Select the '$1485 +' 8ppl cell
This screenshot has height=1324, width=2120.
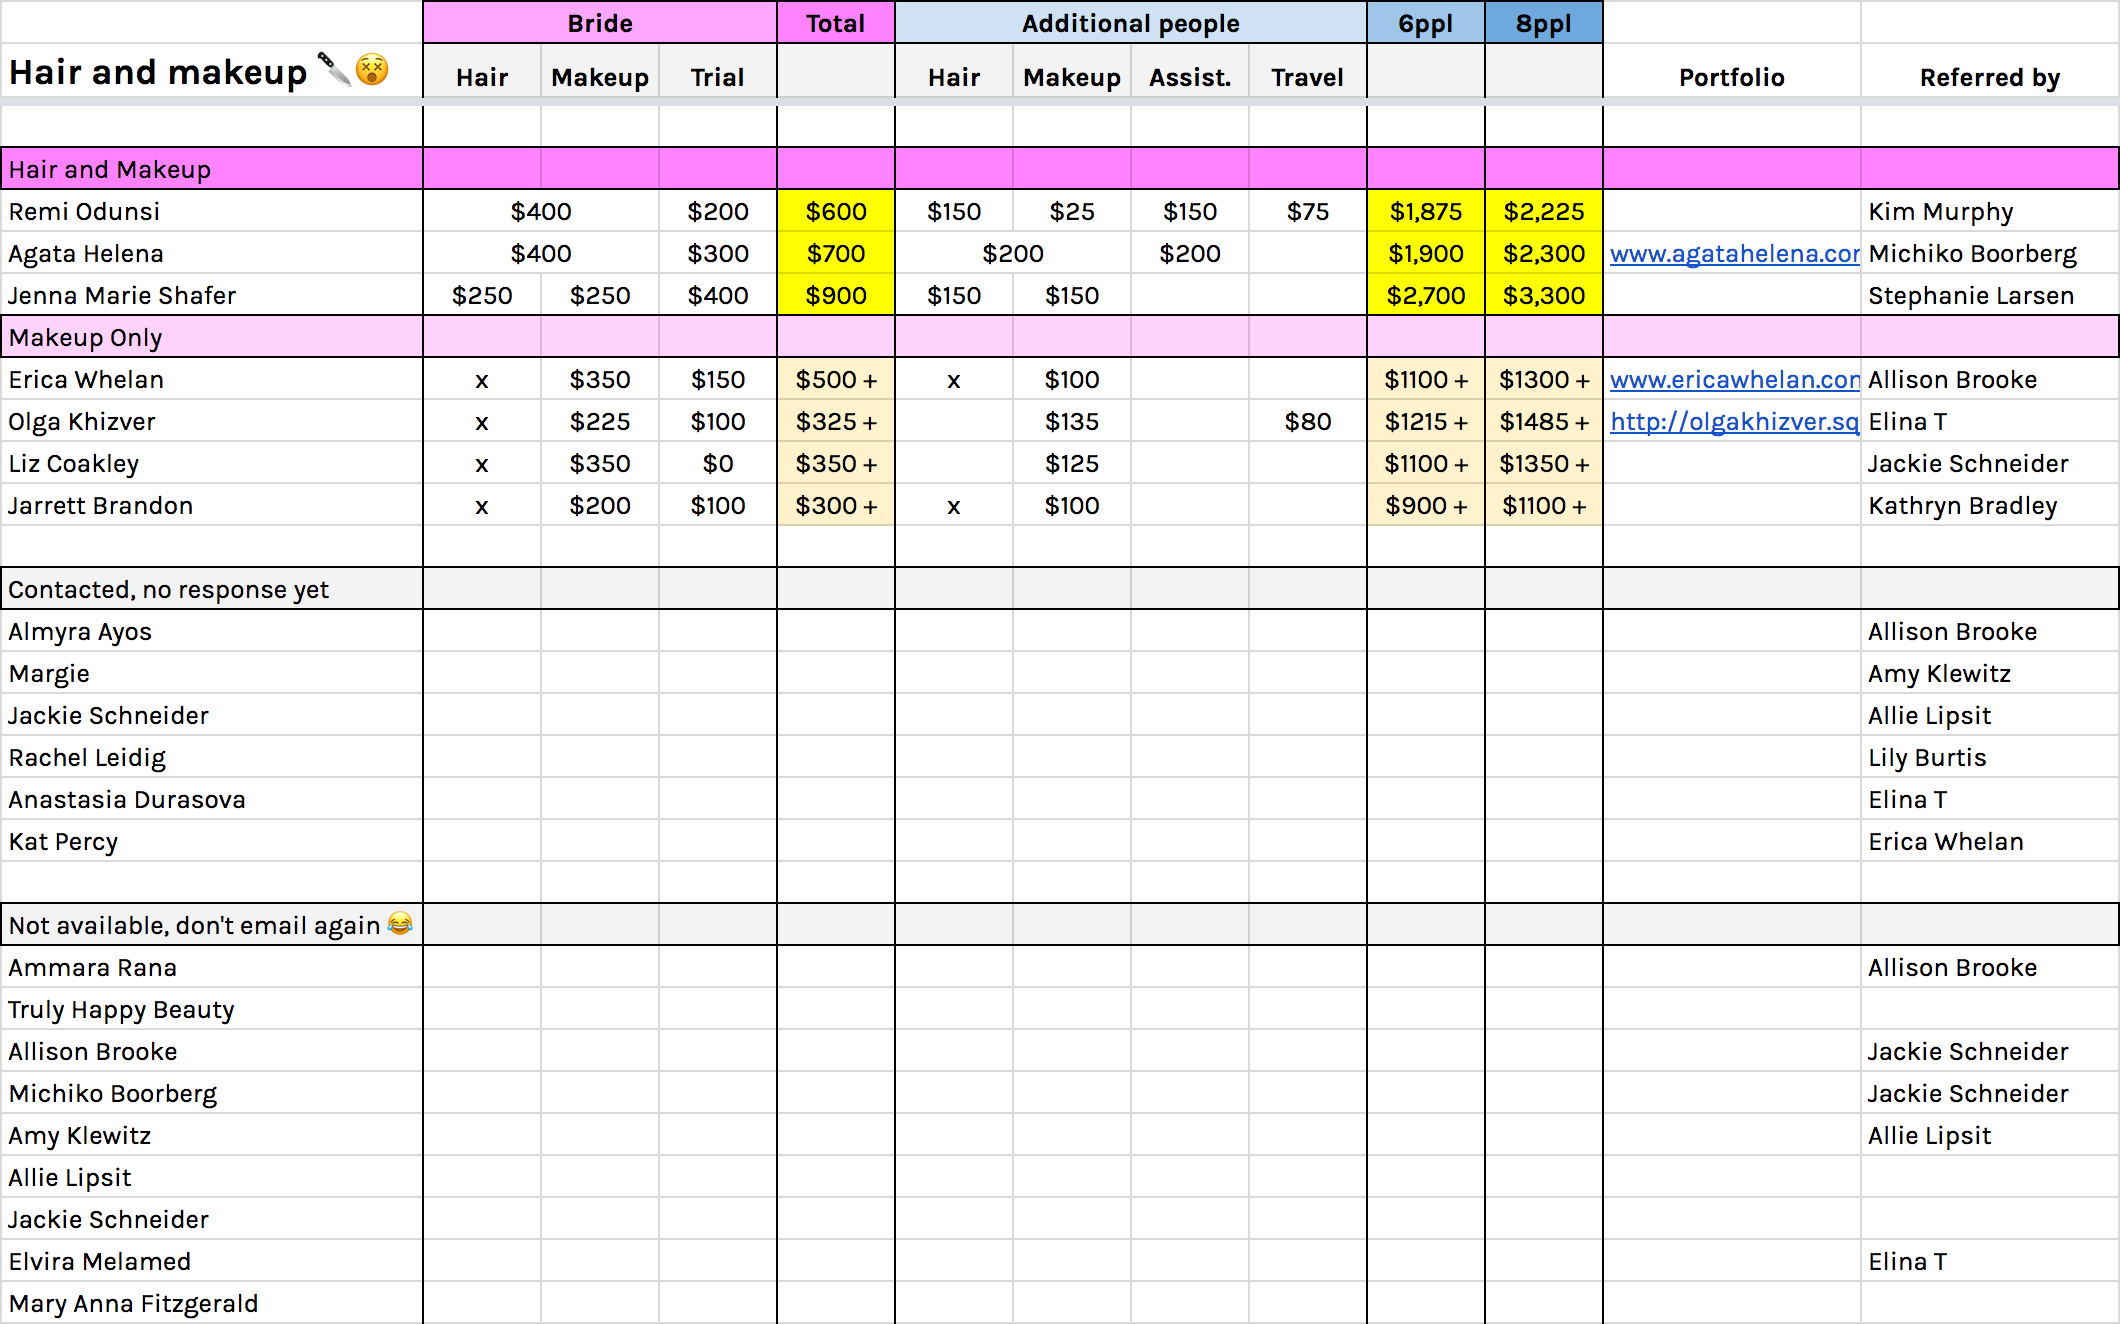1544,422
